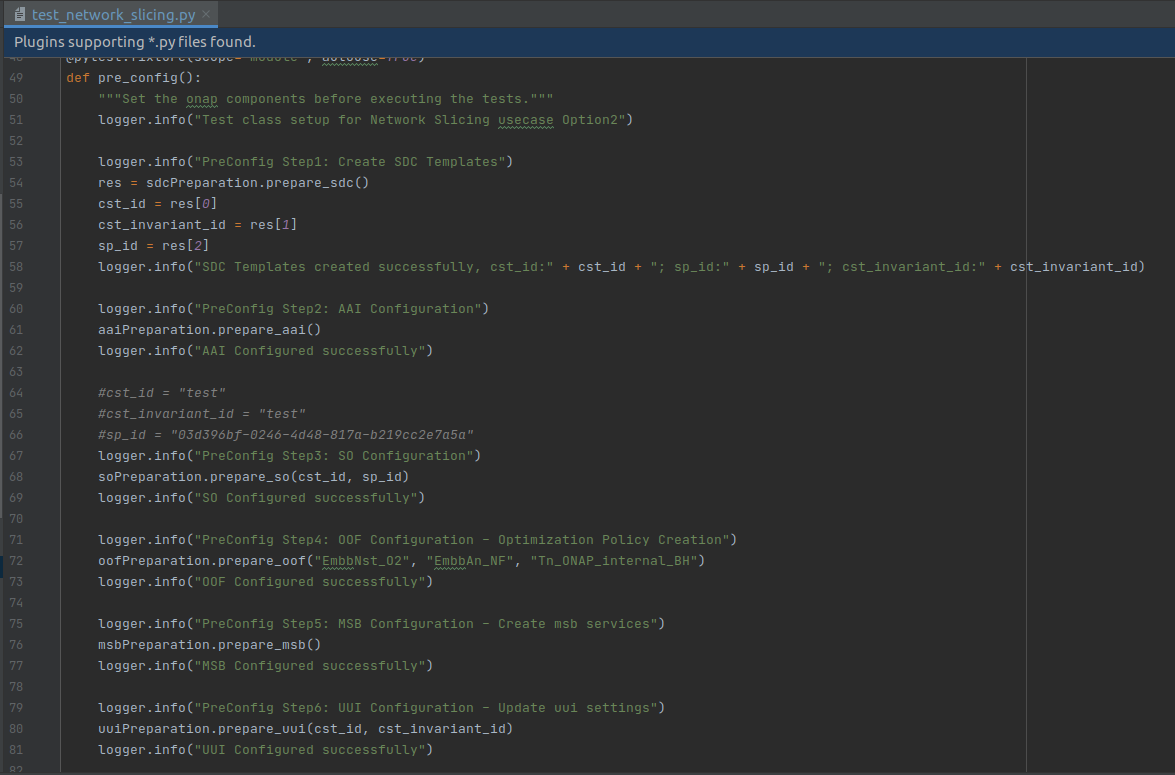Click 'res = sdcPreparation.prepare_sdc()' line

[234, 183]
